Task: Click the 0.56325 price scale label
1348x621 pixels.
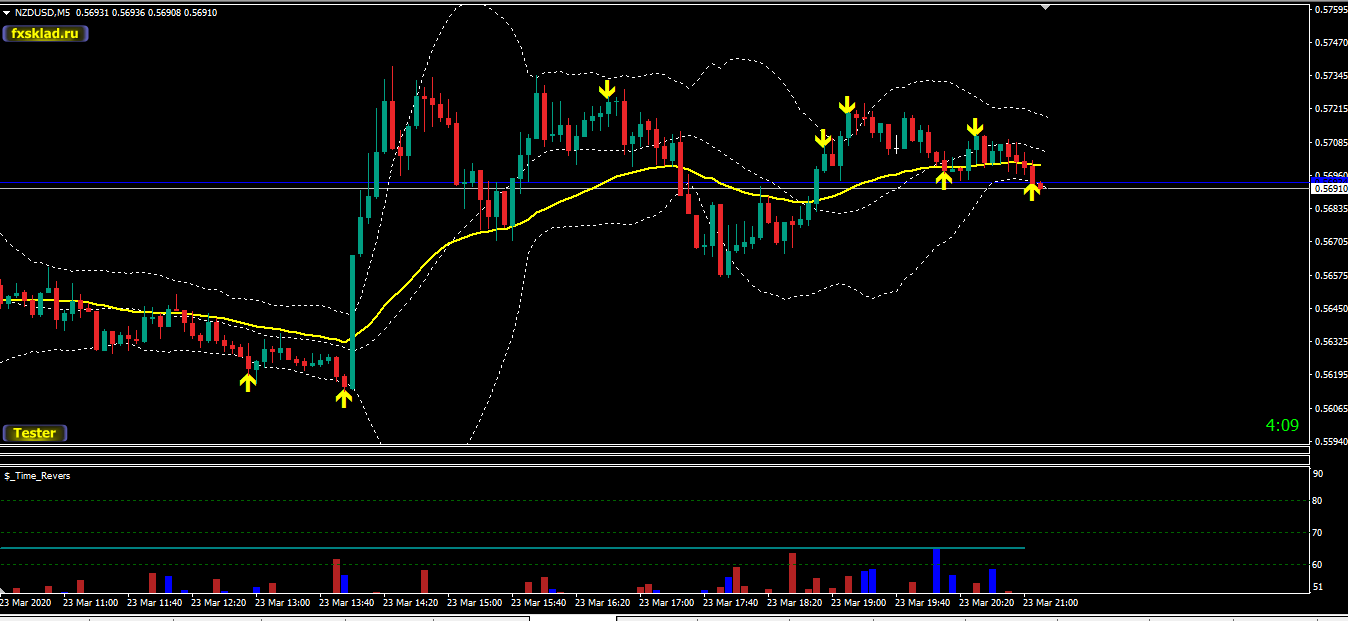Action: (1331, 342)
